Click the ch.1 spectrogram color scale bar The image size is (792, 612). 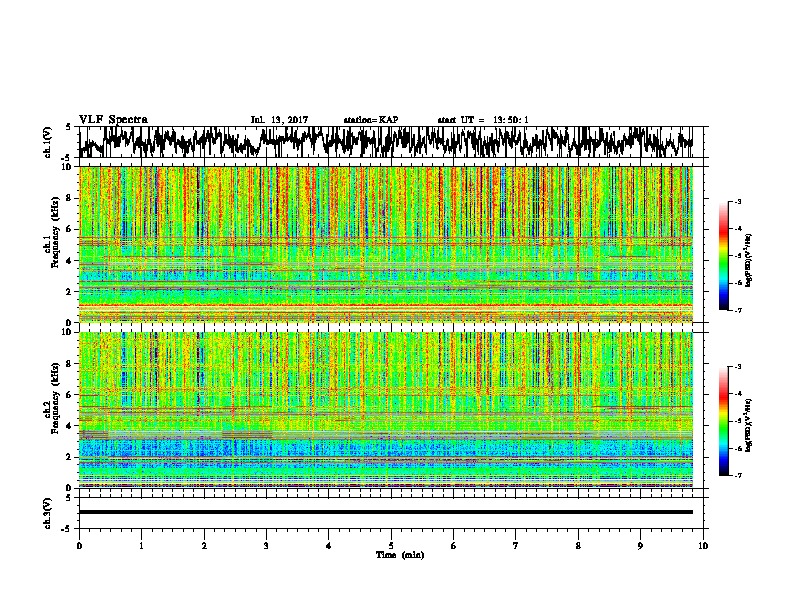[x=723, y=256]
